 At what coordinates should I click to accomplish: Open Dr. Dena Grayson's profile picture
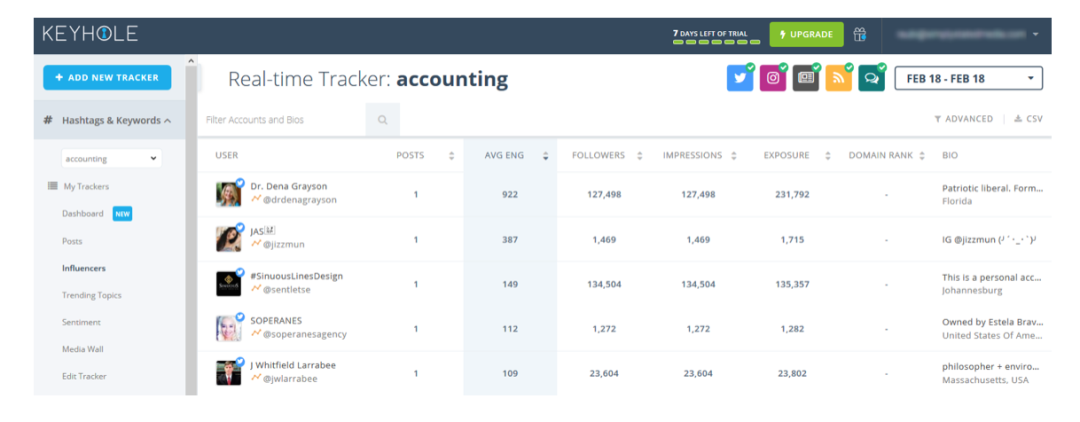click(x=228, y=193)
